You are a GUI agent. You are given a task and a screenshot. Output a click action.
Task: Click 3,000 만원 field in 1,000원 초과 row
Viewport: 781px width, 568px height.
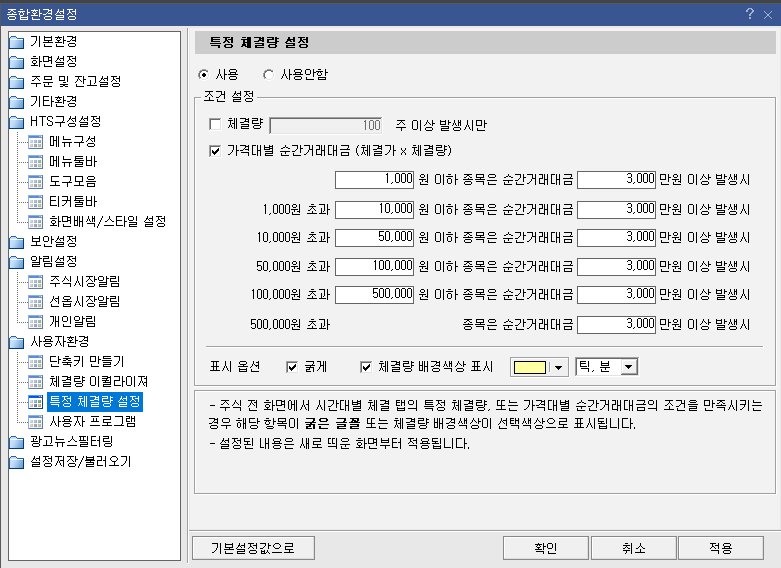click(x=617, y=209)
